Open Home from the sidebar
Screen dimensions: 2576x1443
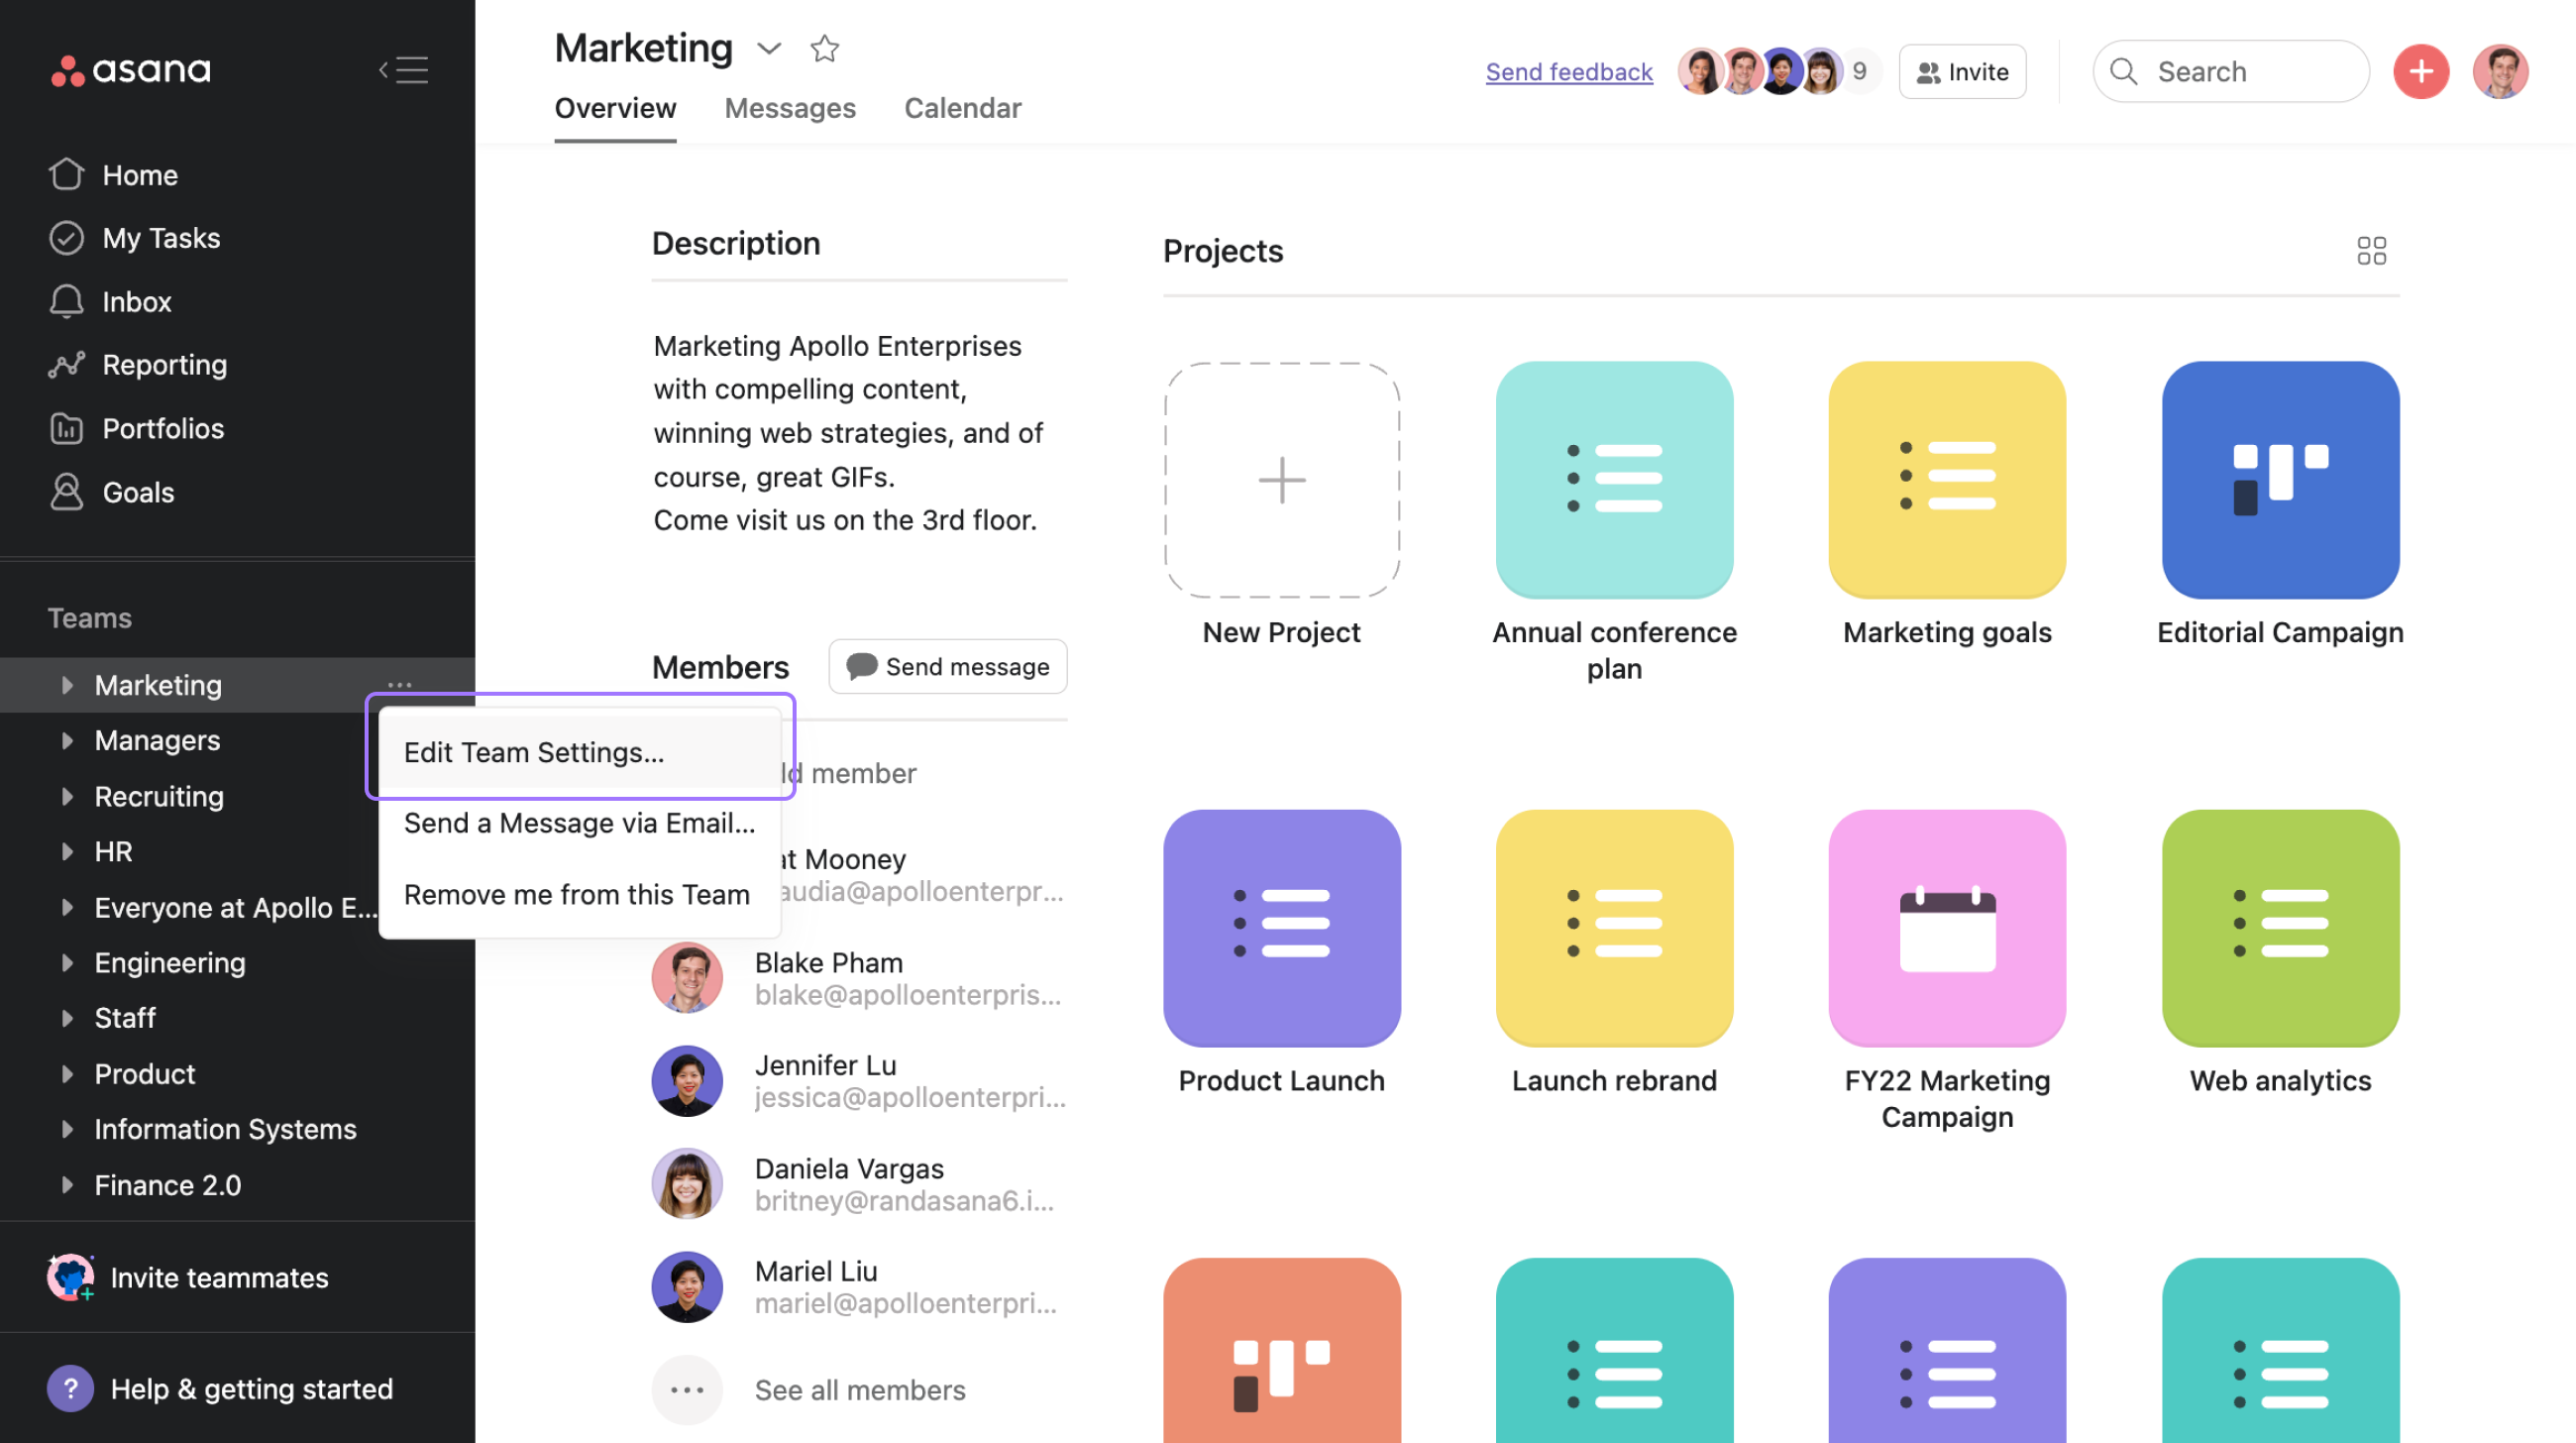[113, 175]
